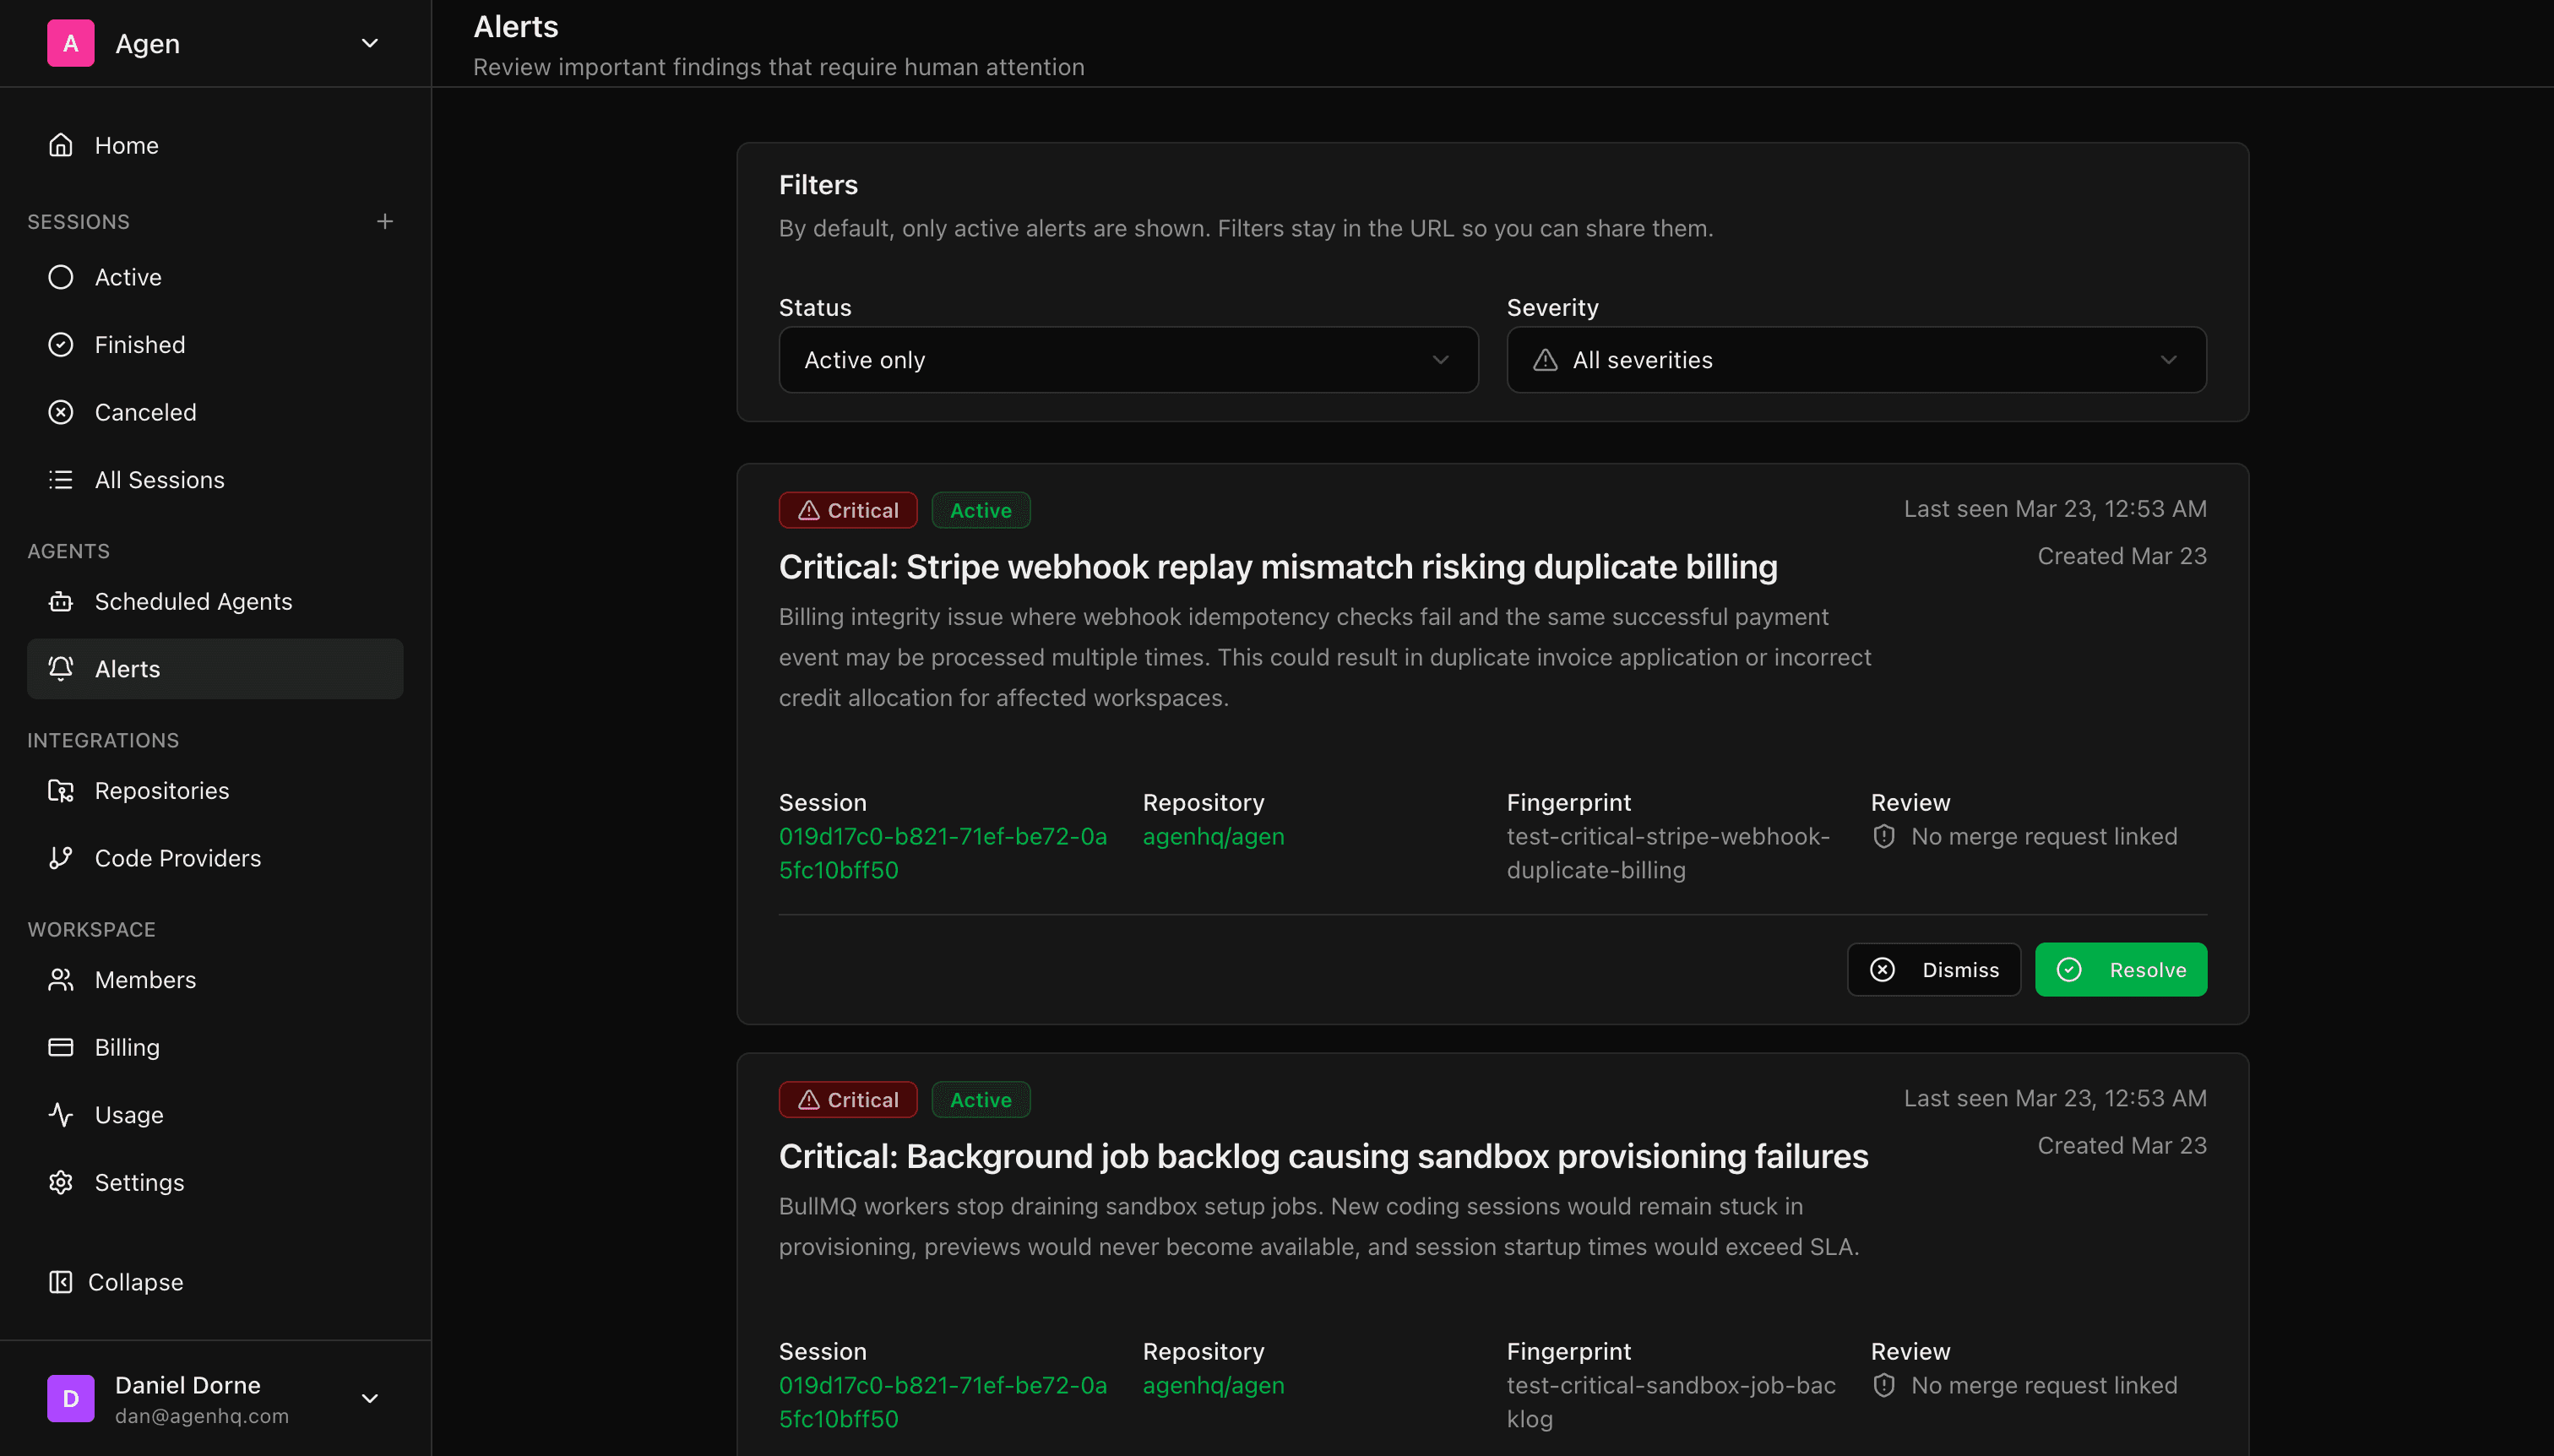Dismiss the Stripe webhook replay alert

point(1933,969)
